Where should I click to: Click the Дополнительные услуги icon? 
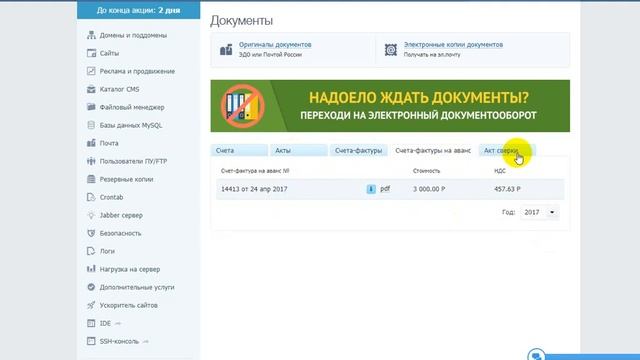coord(91,287)
